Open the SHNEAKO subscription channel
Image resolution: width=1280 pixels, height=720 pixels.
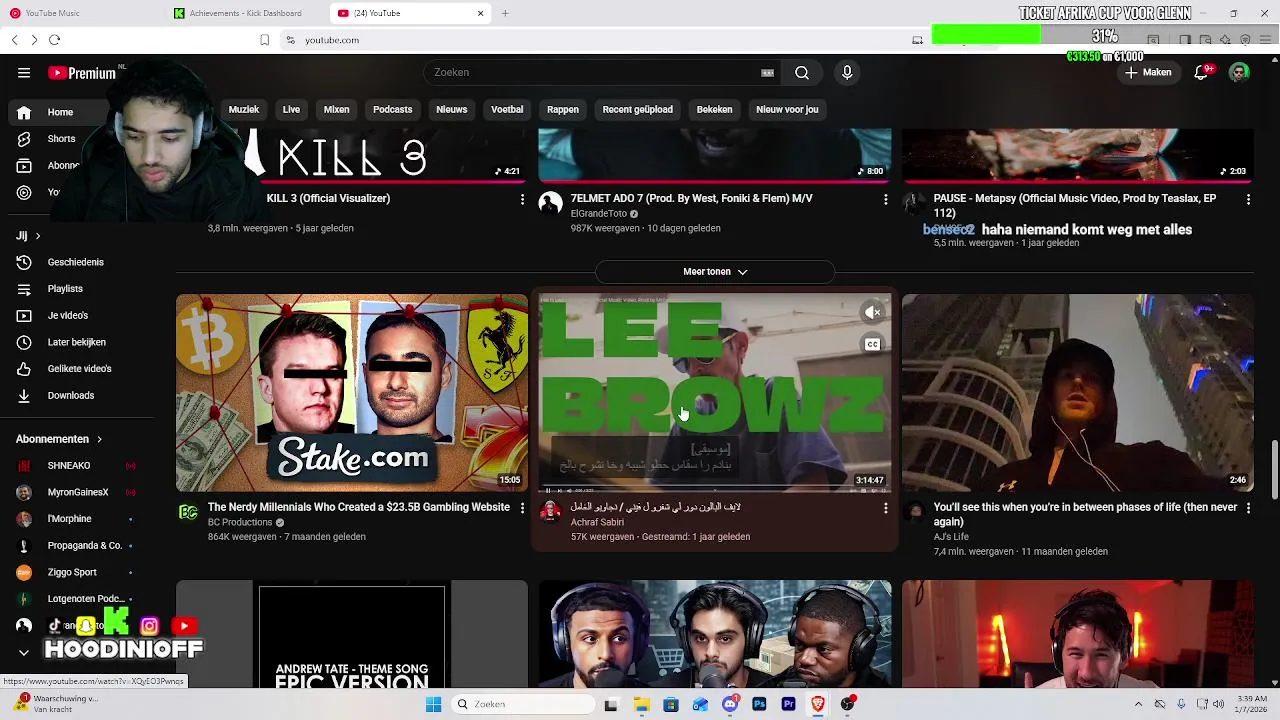click(x=77, y=466)
